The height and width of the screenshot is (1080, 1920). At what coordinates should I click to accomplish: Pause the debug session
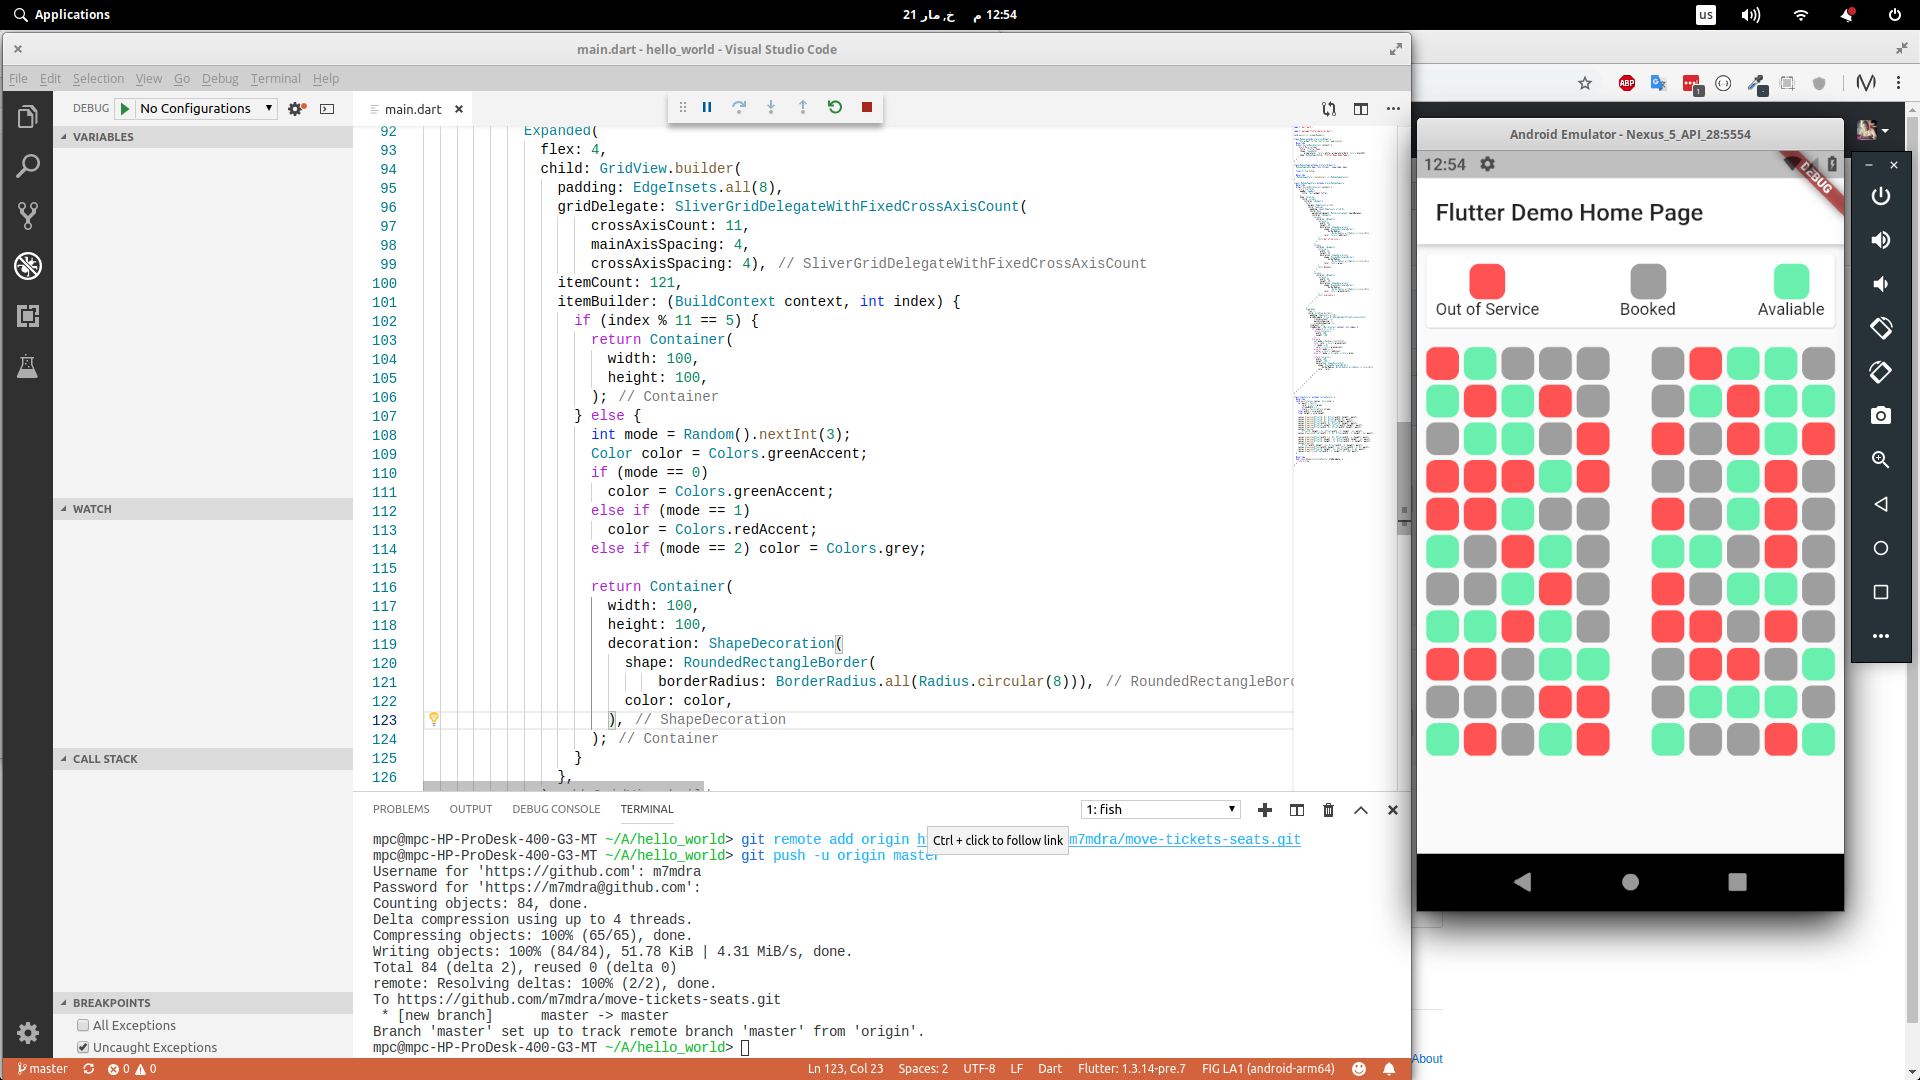click(x=707, y=107)
